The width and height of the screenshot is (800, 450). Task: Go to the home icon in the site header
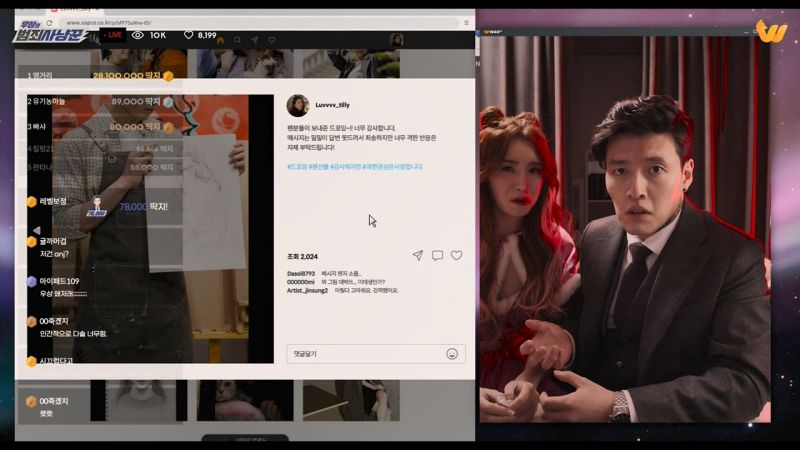click(220, 40)
